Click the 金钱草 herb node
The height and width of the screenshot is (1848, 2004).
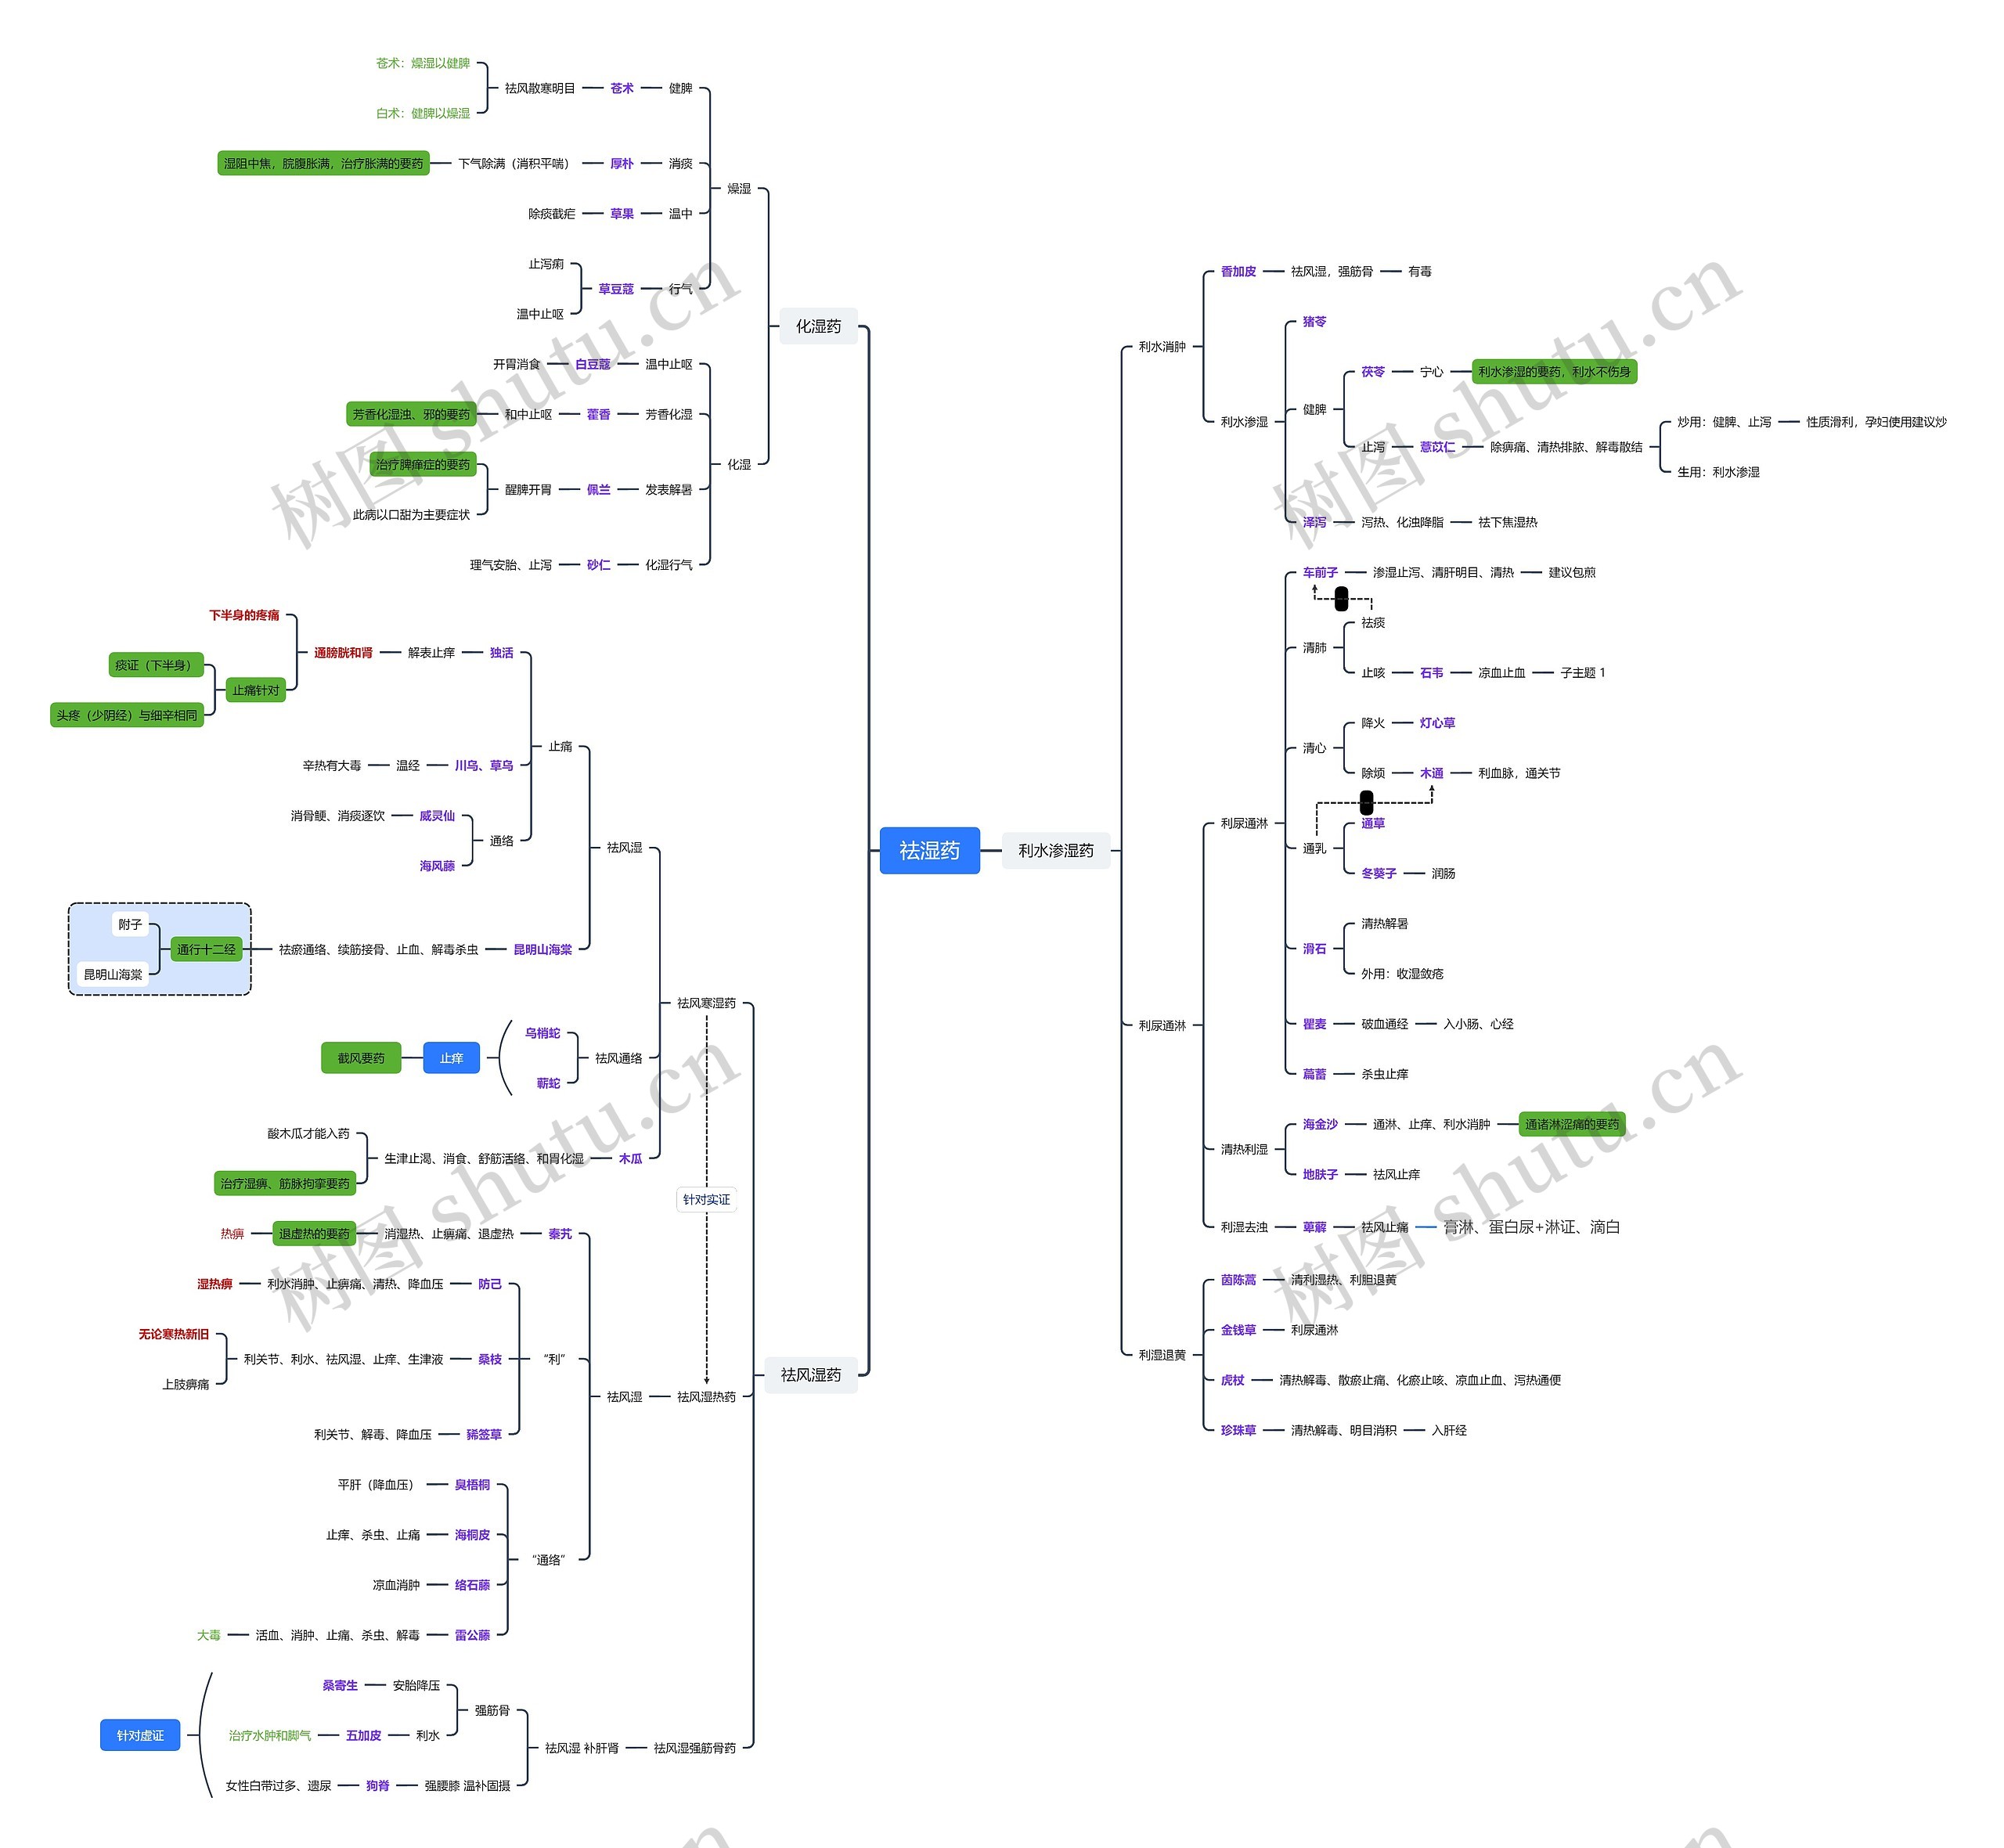(x=1238, y=1330)
